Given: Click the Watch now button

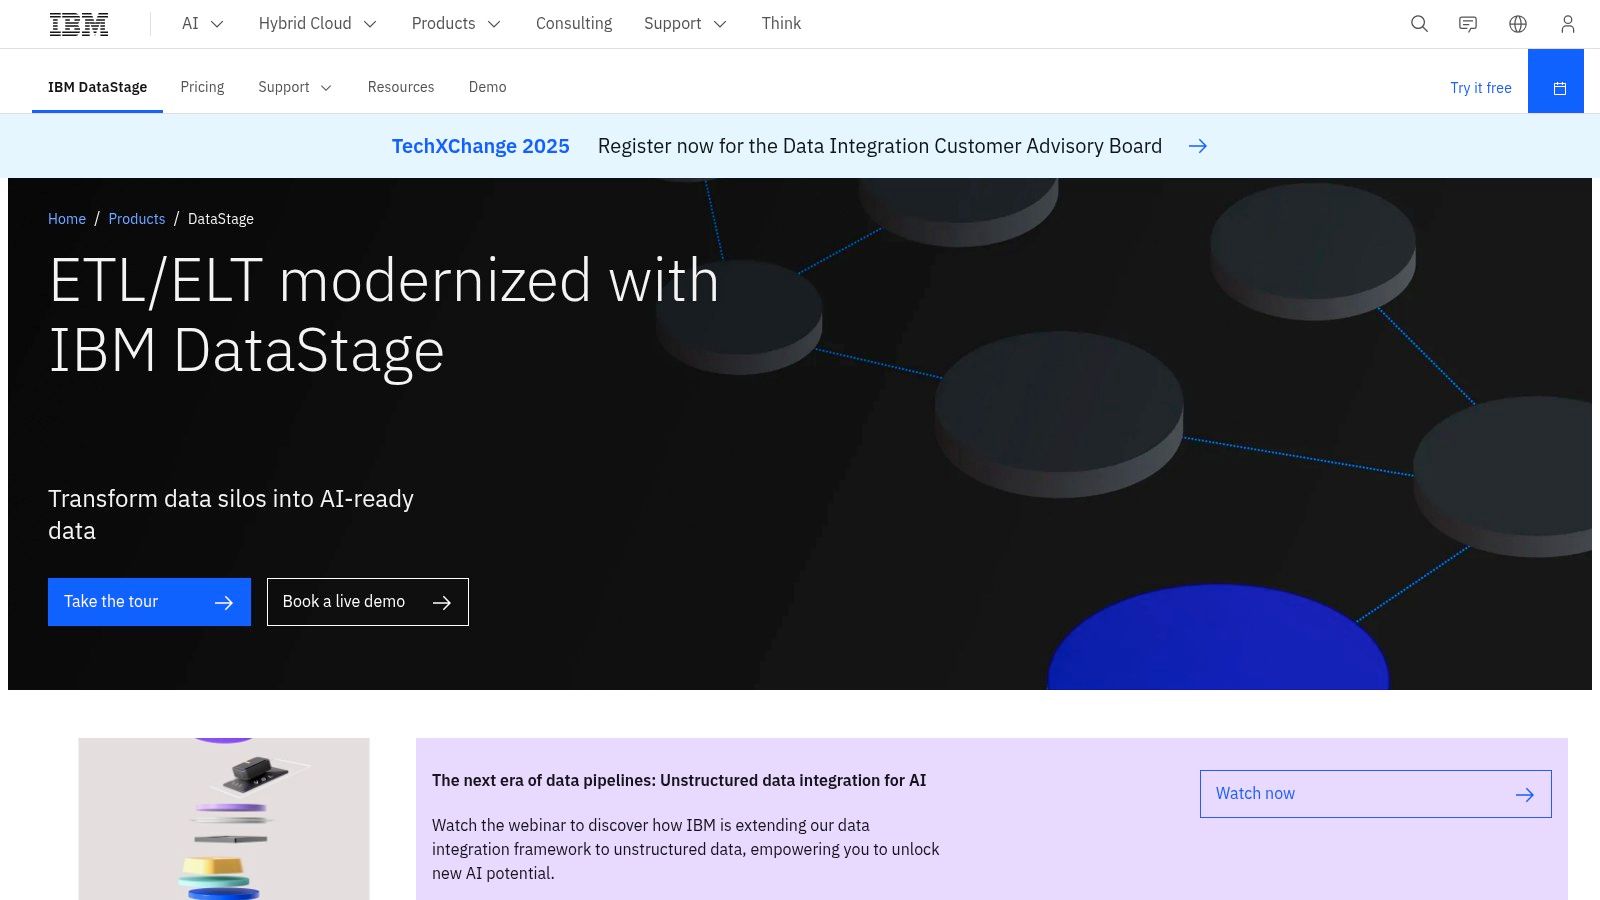Looking at the screenshot, I should coord(1375,794).
